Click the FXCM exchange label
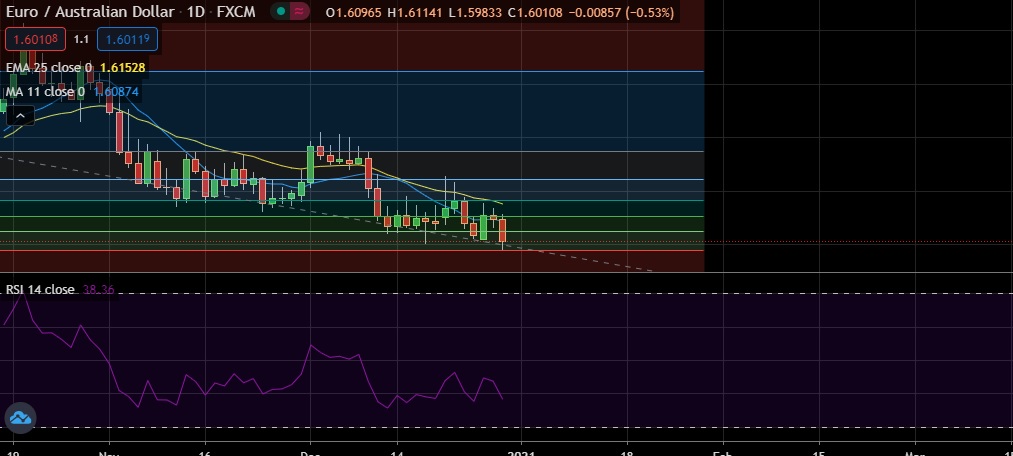 (236, 12)
